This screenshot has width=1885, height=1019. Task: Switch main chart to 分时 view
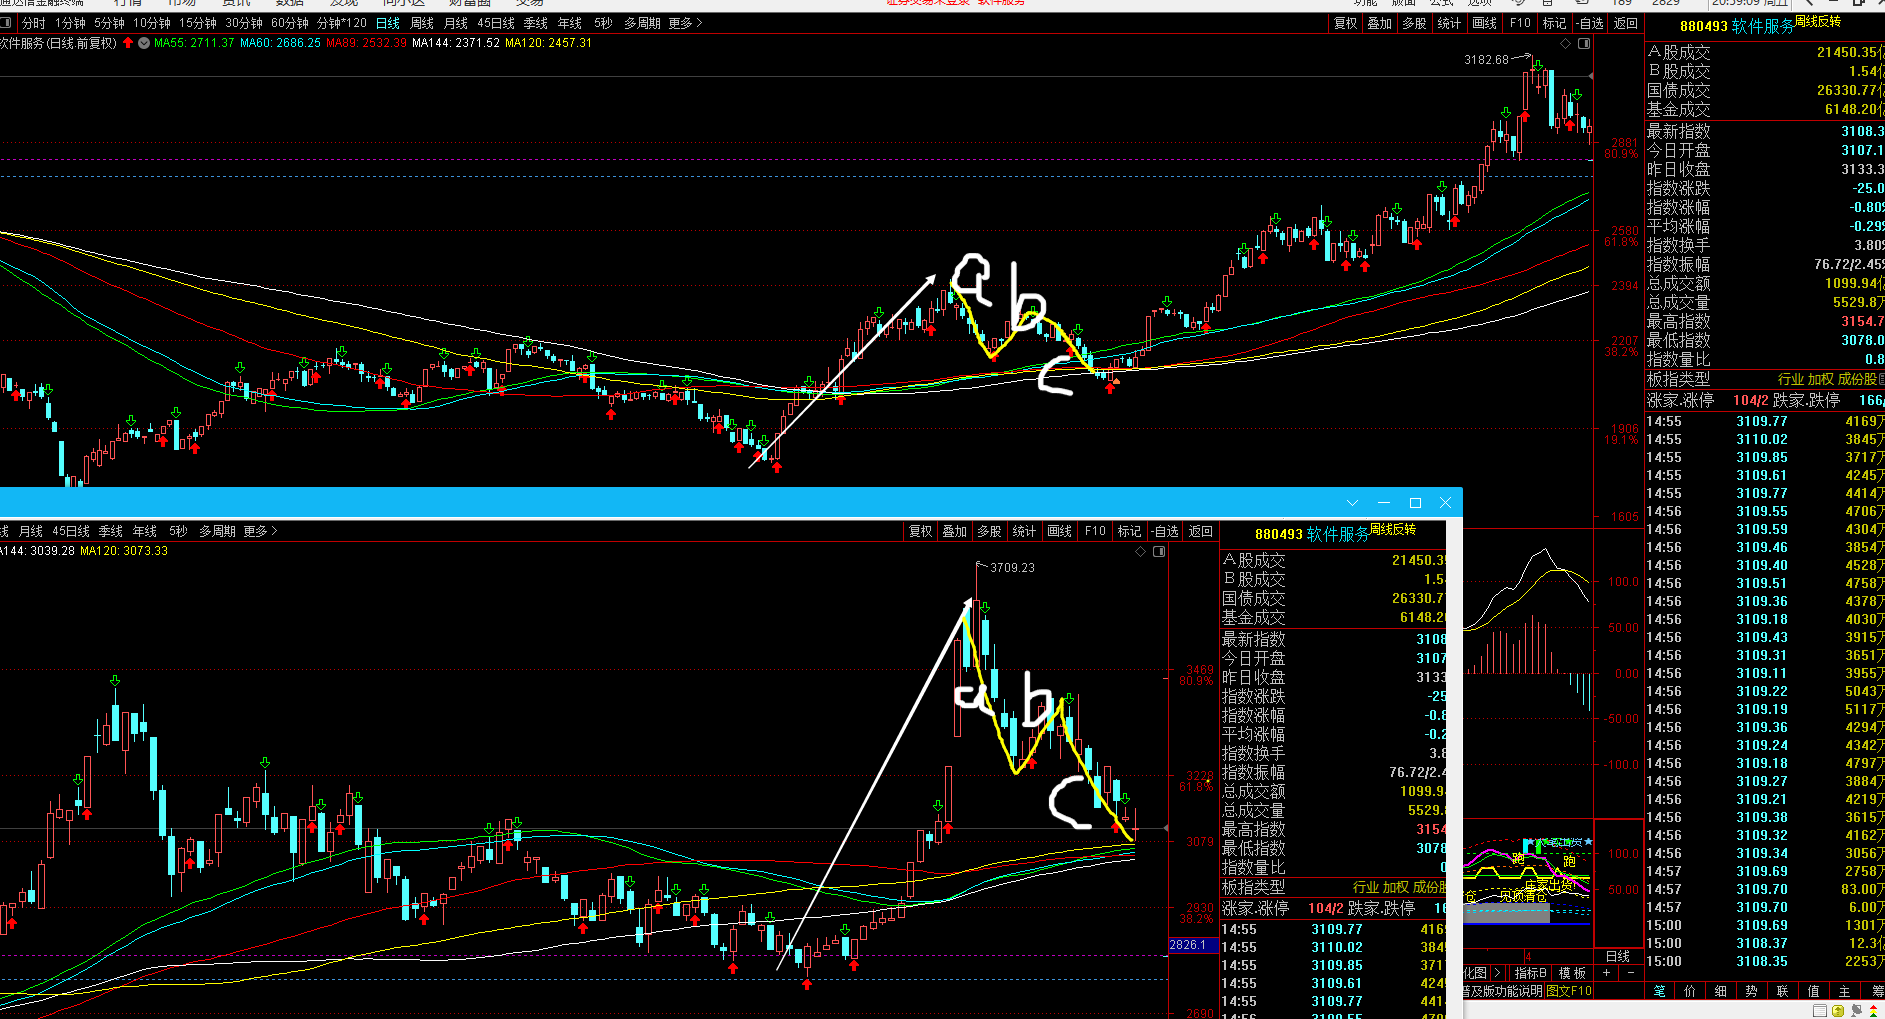pyautogui.click(x=34, y=23)
